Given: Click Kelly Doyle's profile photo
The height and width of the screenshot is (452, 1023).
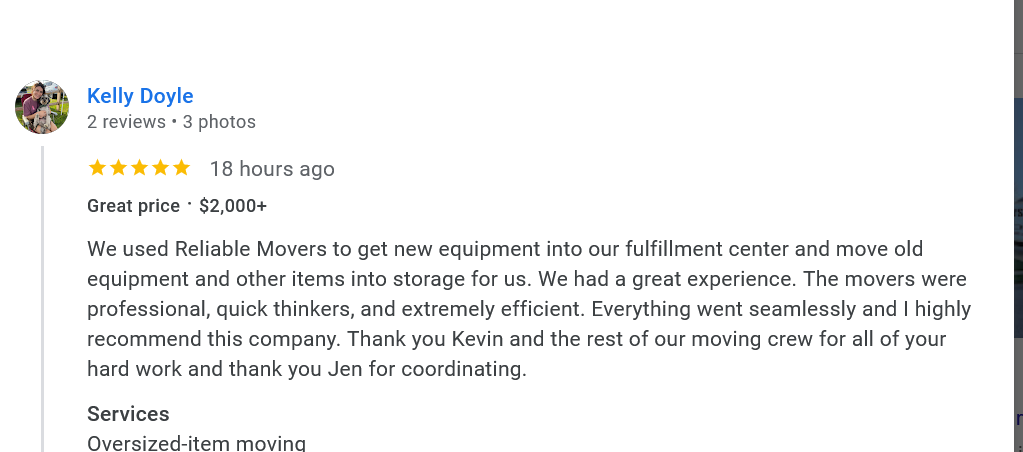Looking at the screenshot, I should 42,107.
